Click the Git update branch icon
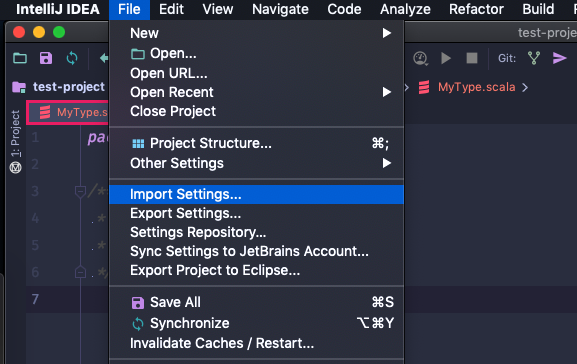 (x=534, y=58)
